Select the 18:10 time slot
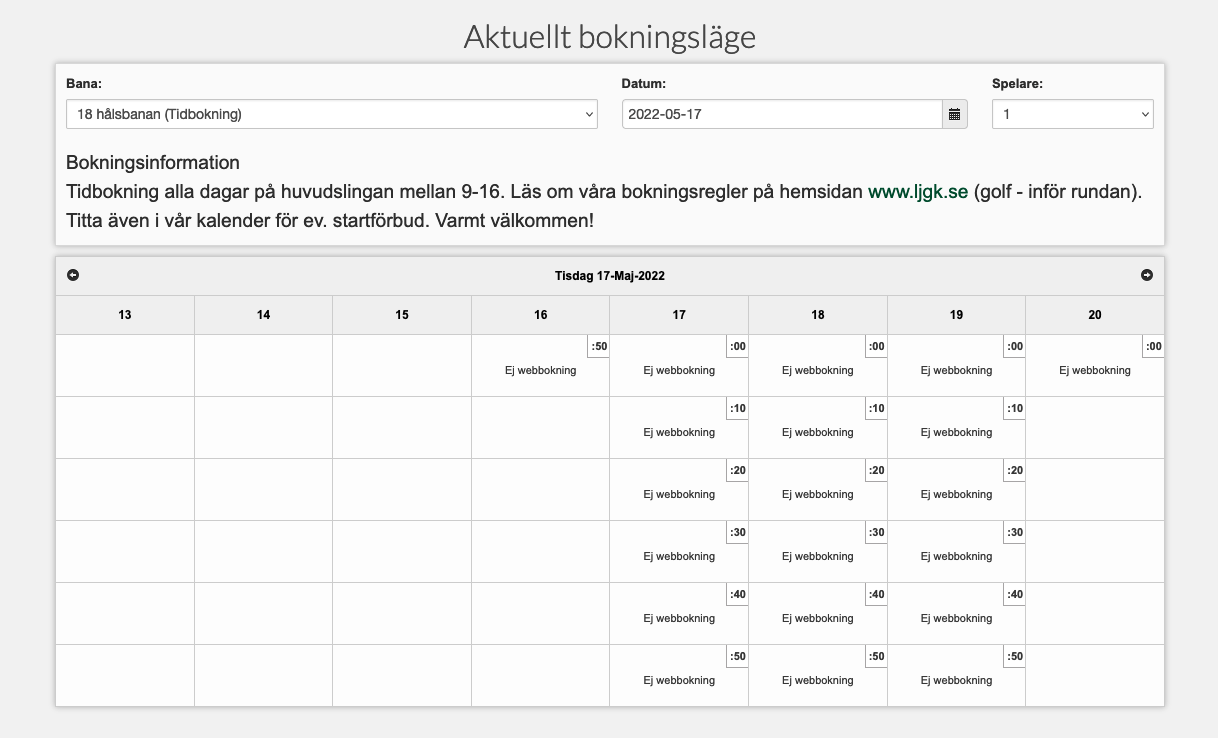Image resolution: width=1218 pixels, height=738 pixels. [x=818, y=428]
